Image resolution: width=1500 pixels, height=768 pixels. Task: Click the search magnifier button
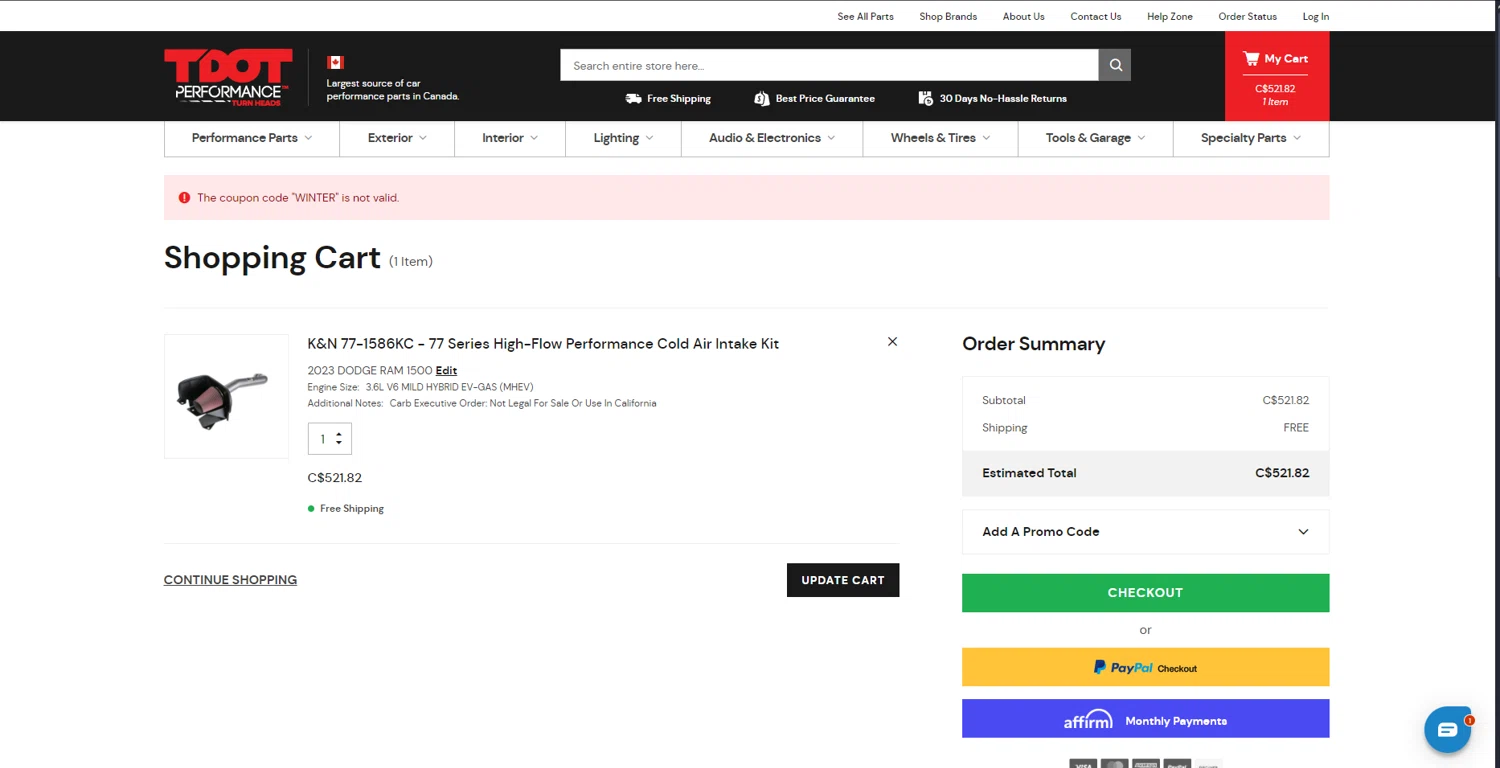pos(1115,65)
